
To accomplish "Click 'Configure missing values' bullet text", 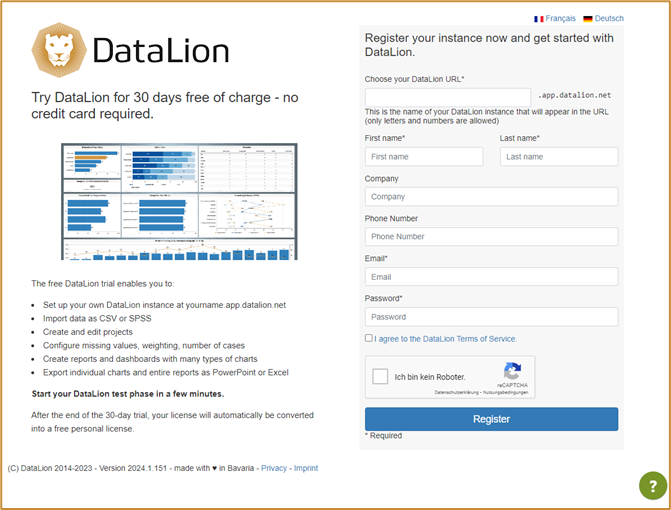I will (x=144, y=345).
